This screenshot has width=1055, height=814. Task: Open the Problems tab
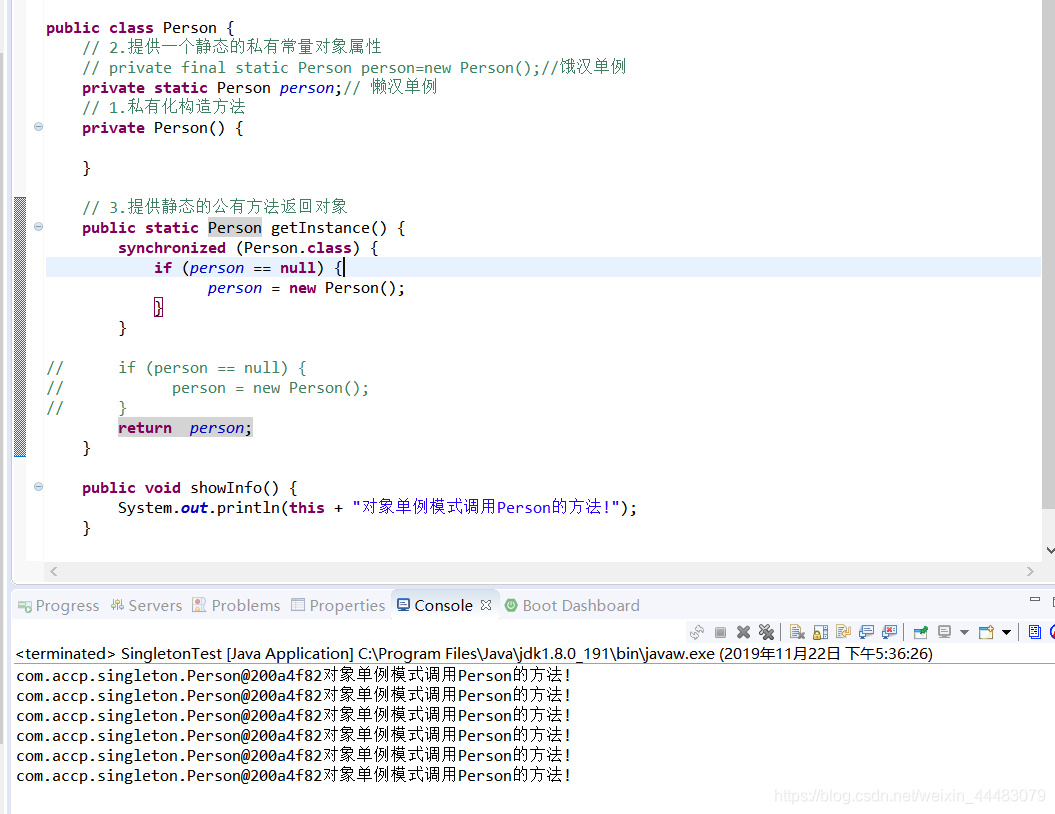click(x=236, y=605)
